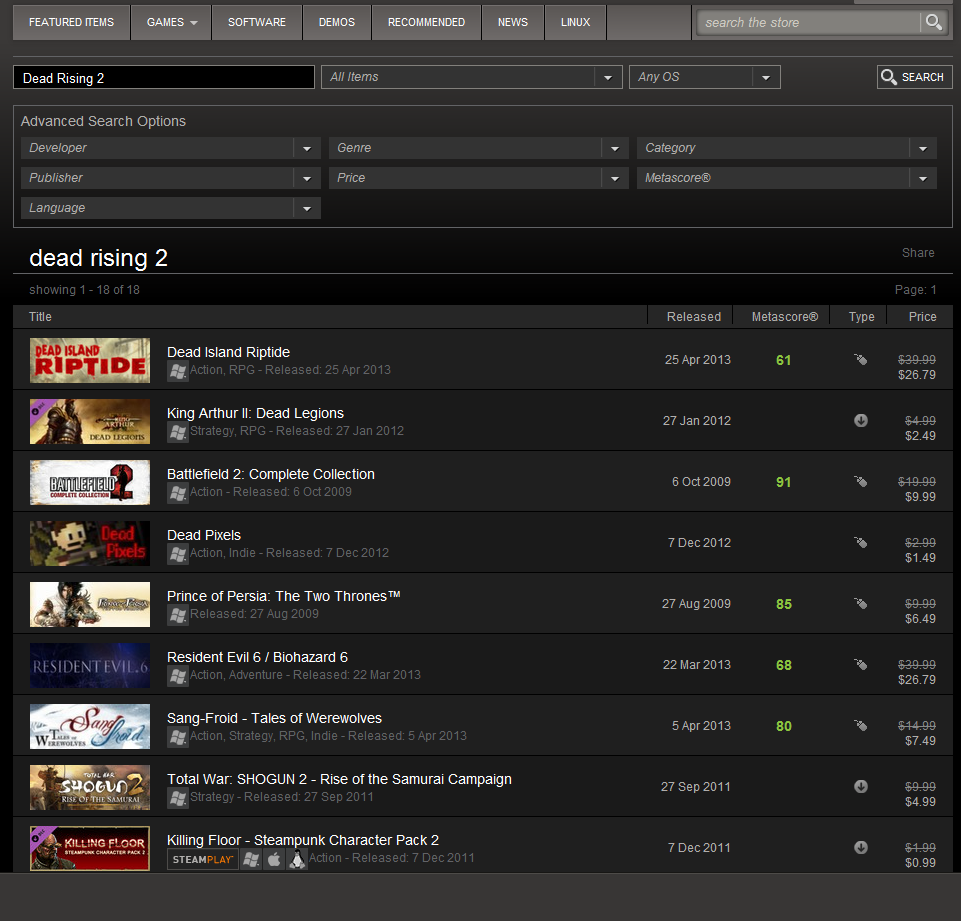Viewport: 961px width, 921px height.
Task: Sort results by the Released column header
Action: click(693, 317)
